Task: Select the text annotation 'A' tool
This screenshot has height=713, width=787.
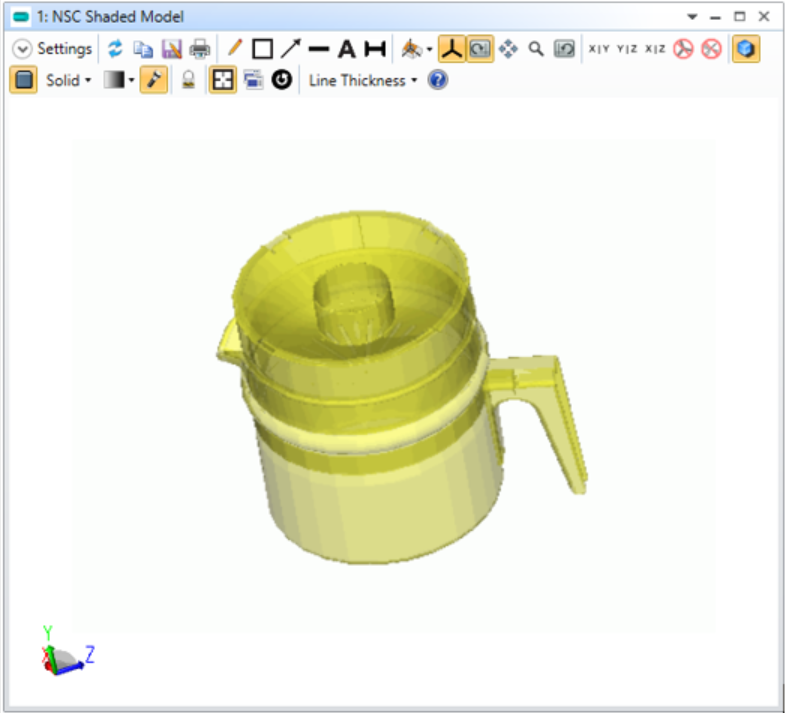Action: click(346, 48)
